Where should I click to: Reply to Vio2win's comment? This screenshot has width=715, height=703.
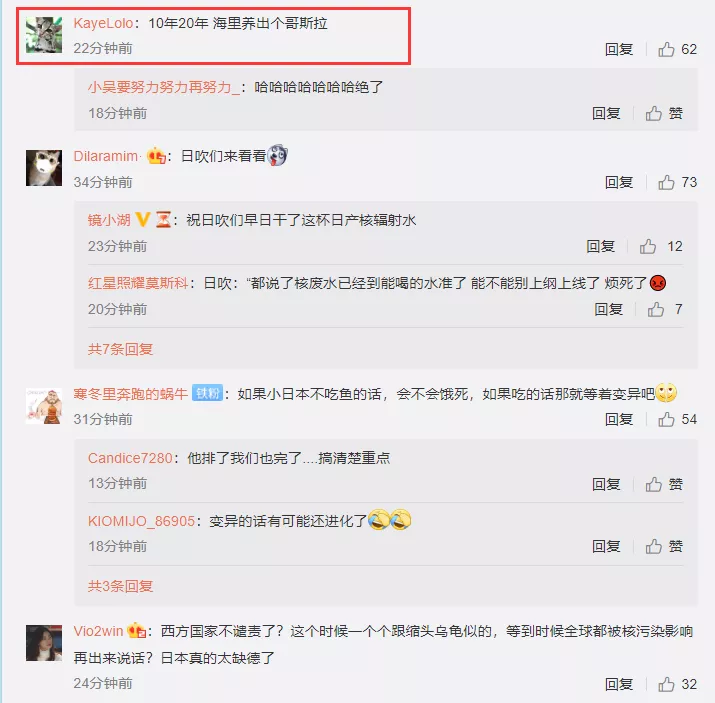619,684
